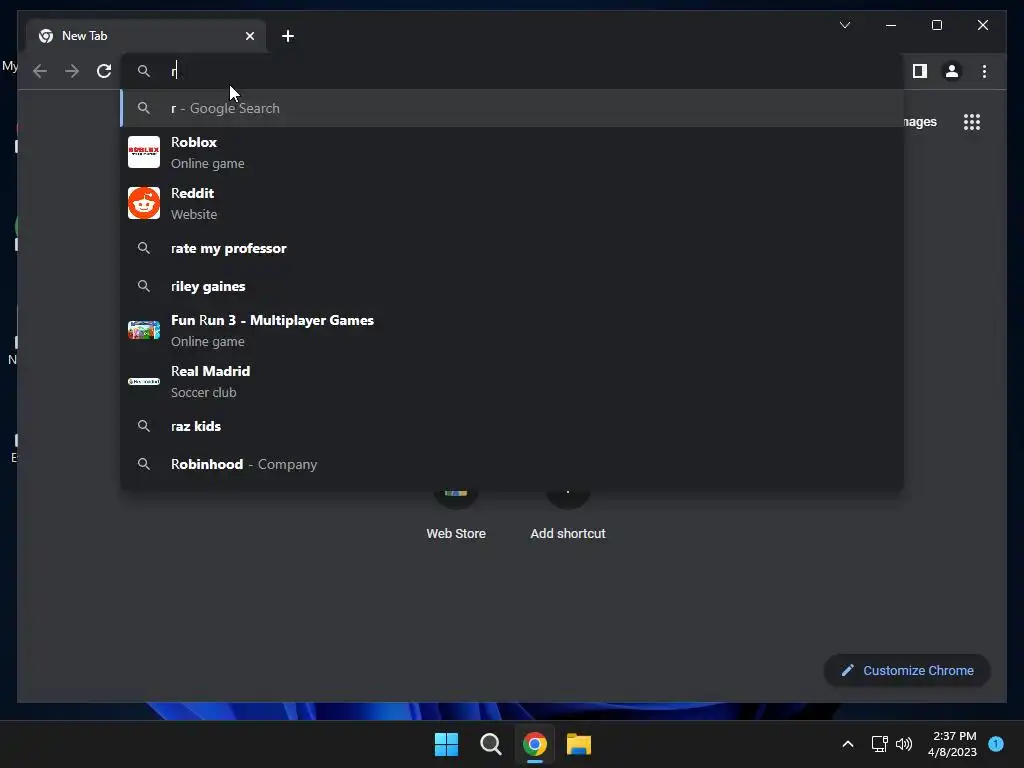Viewport: 1024px width, 768px height.
Task: Open the Web Store shortcut
Action: coord(456,516)
